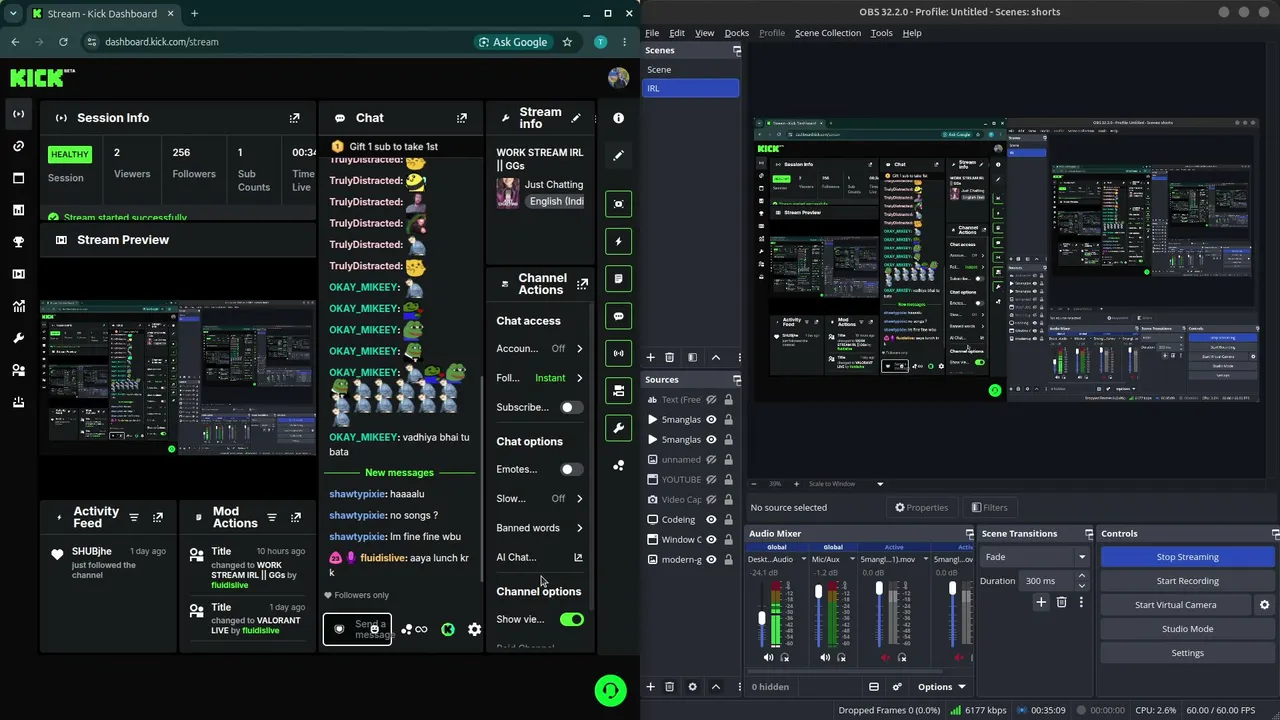Open Mod Actions filter options

coord(272,517)
